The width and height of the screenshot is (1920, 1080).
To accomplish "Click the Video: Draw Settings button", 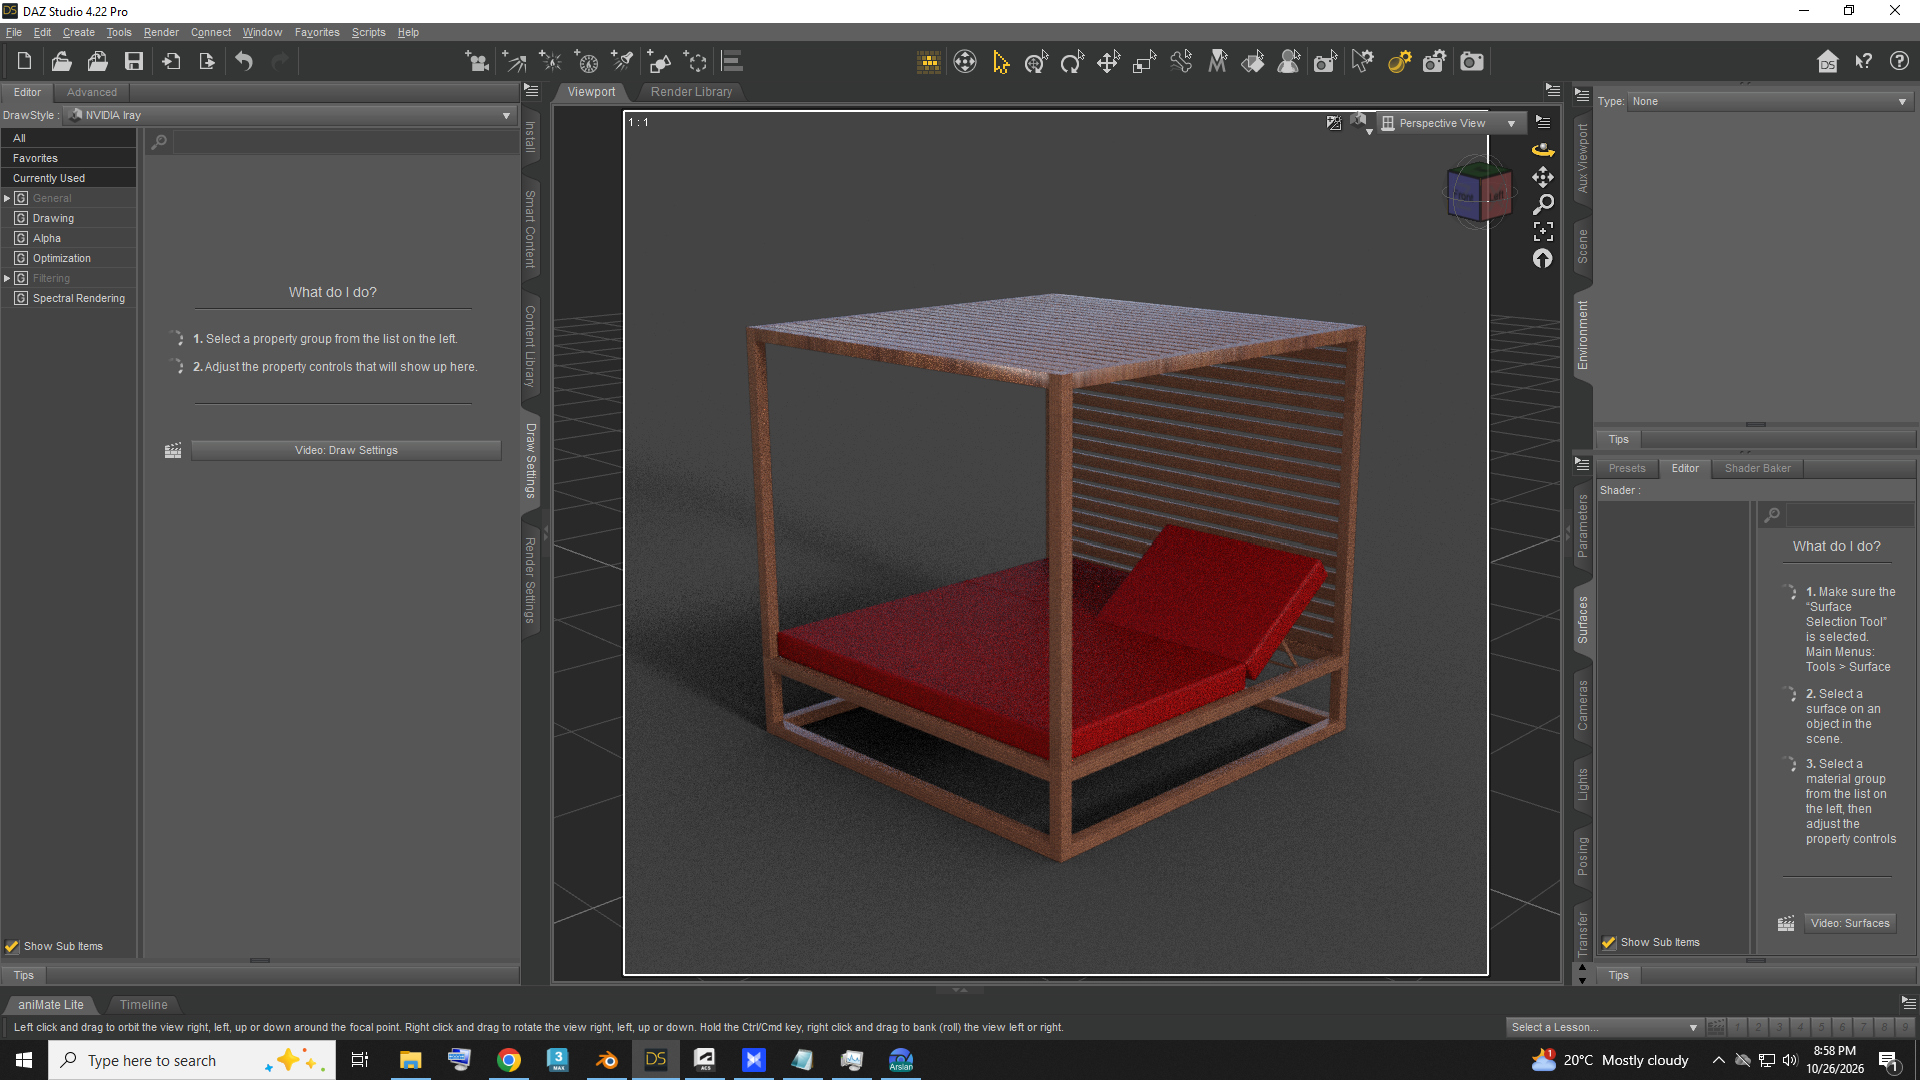I will click(x=346, y=450).
